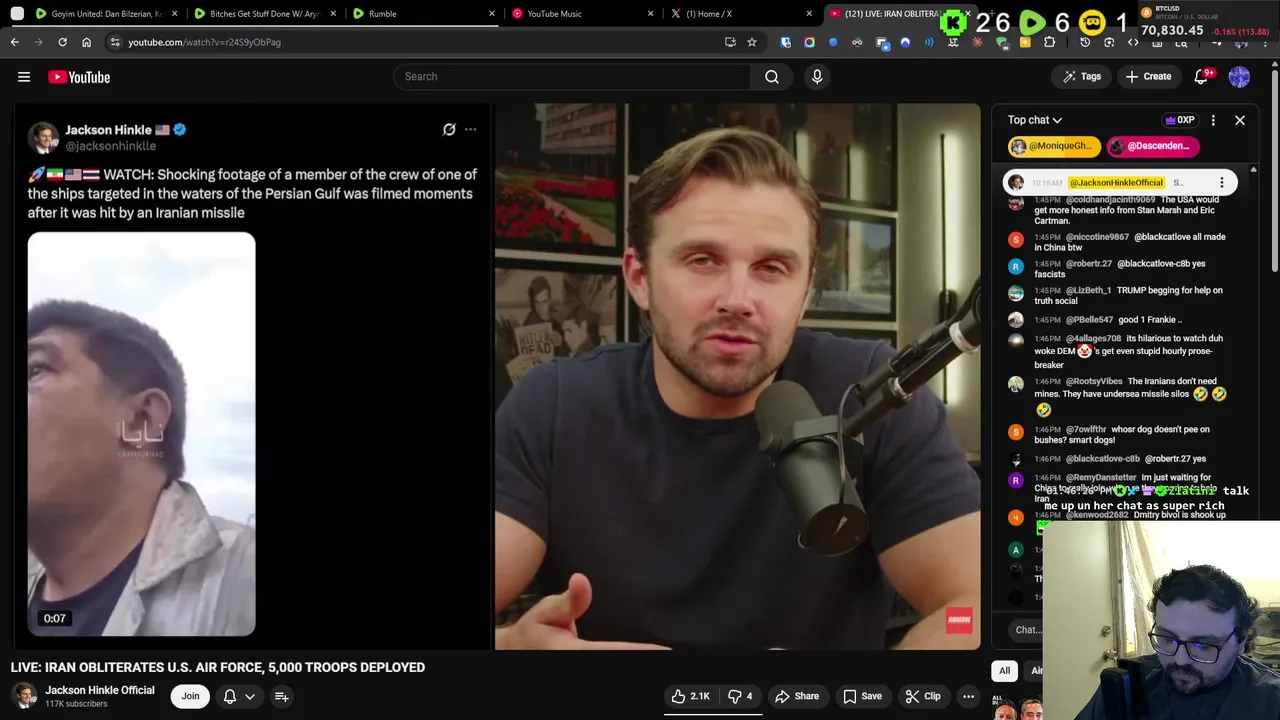The image size is (1280, 720).
Task: Open the 0XP crown points badge
Action: click(1180, 120)
